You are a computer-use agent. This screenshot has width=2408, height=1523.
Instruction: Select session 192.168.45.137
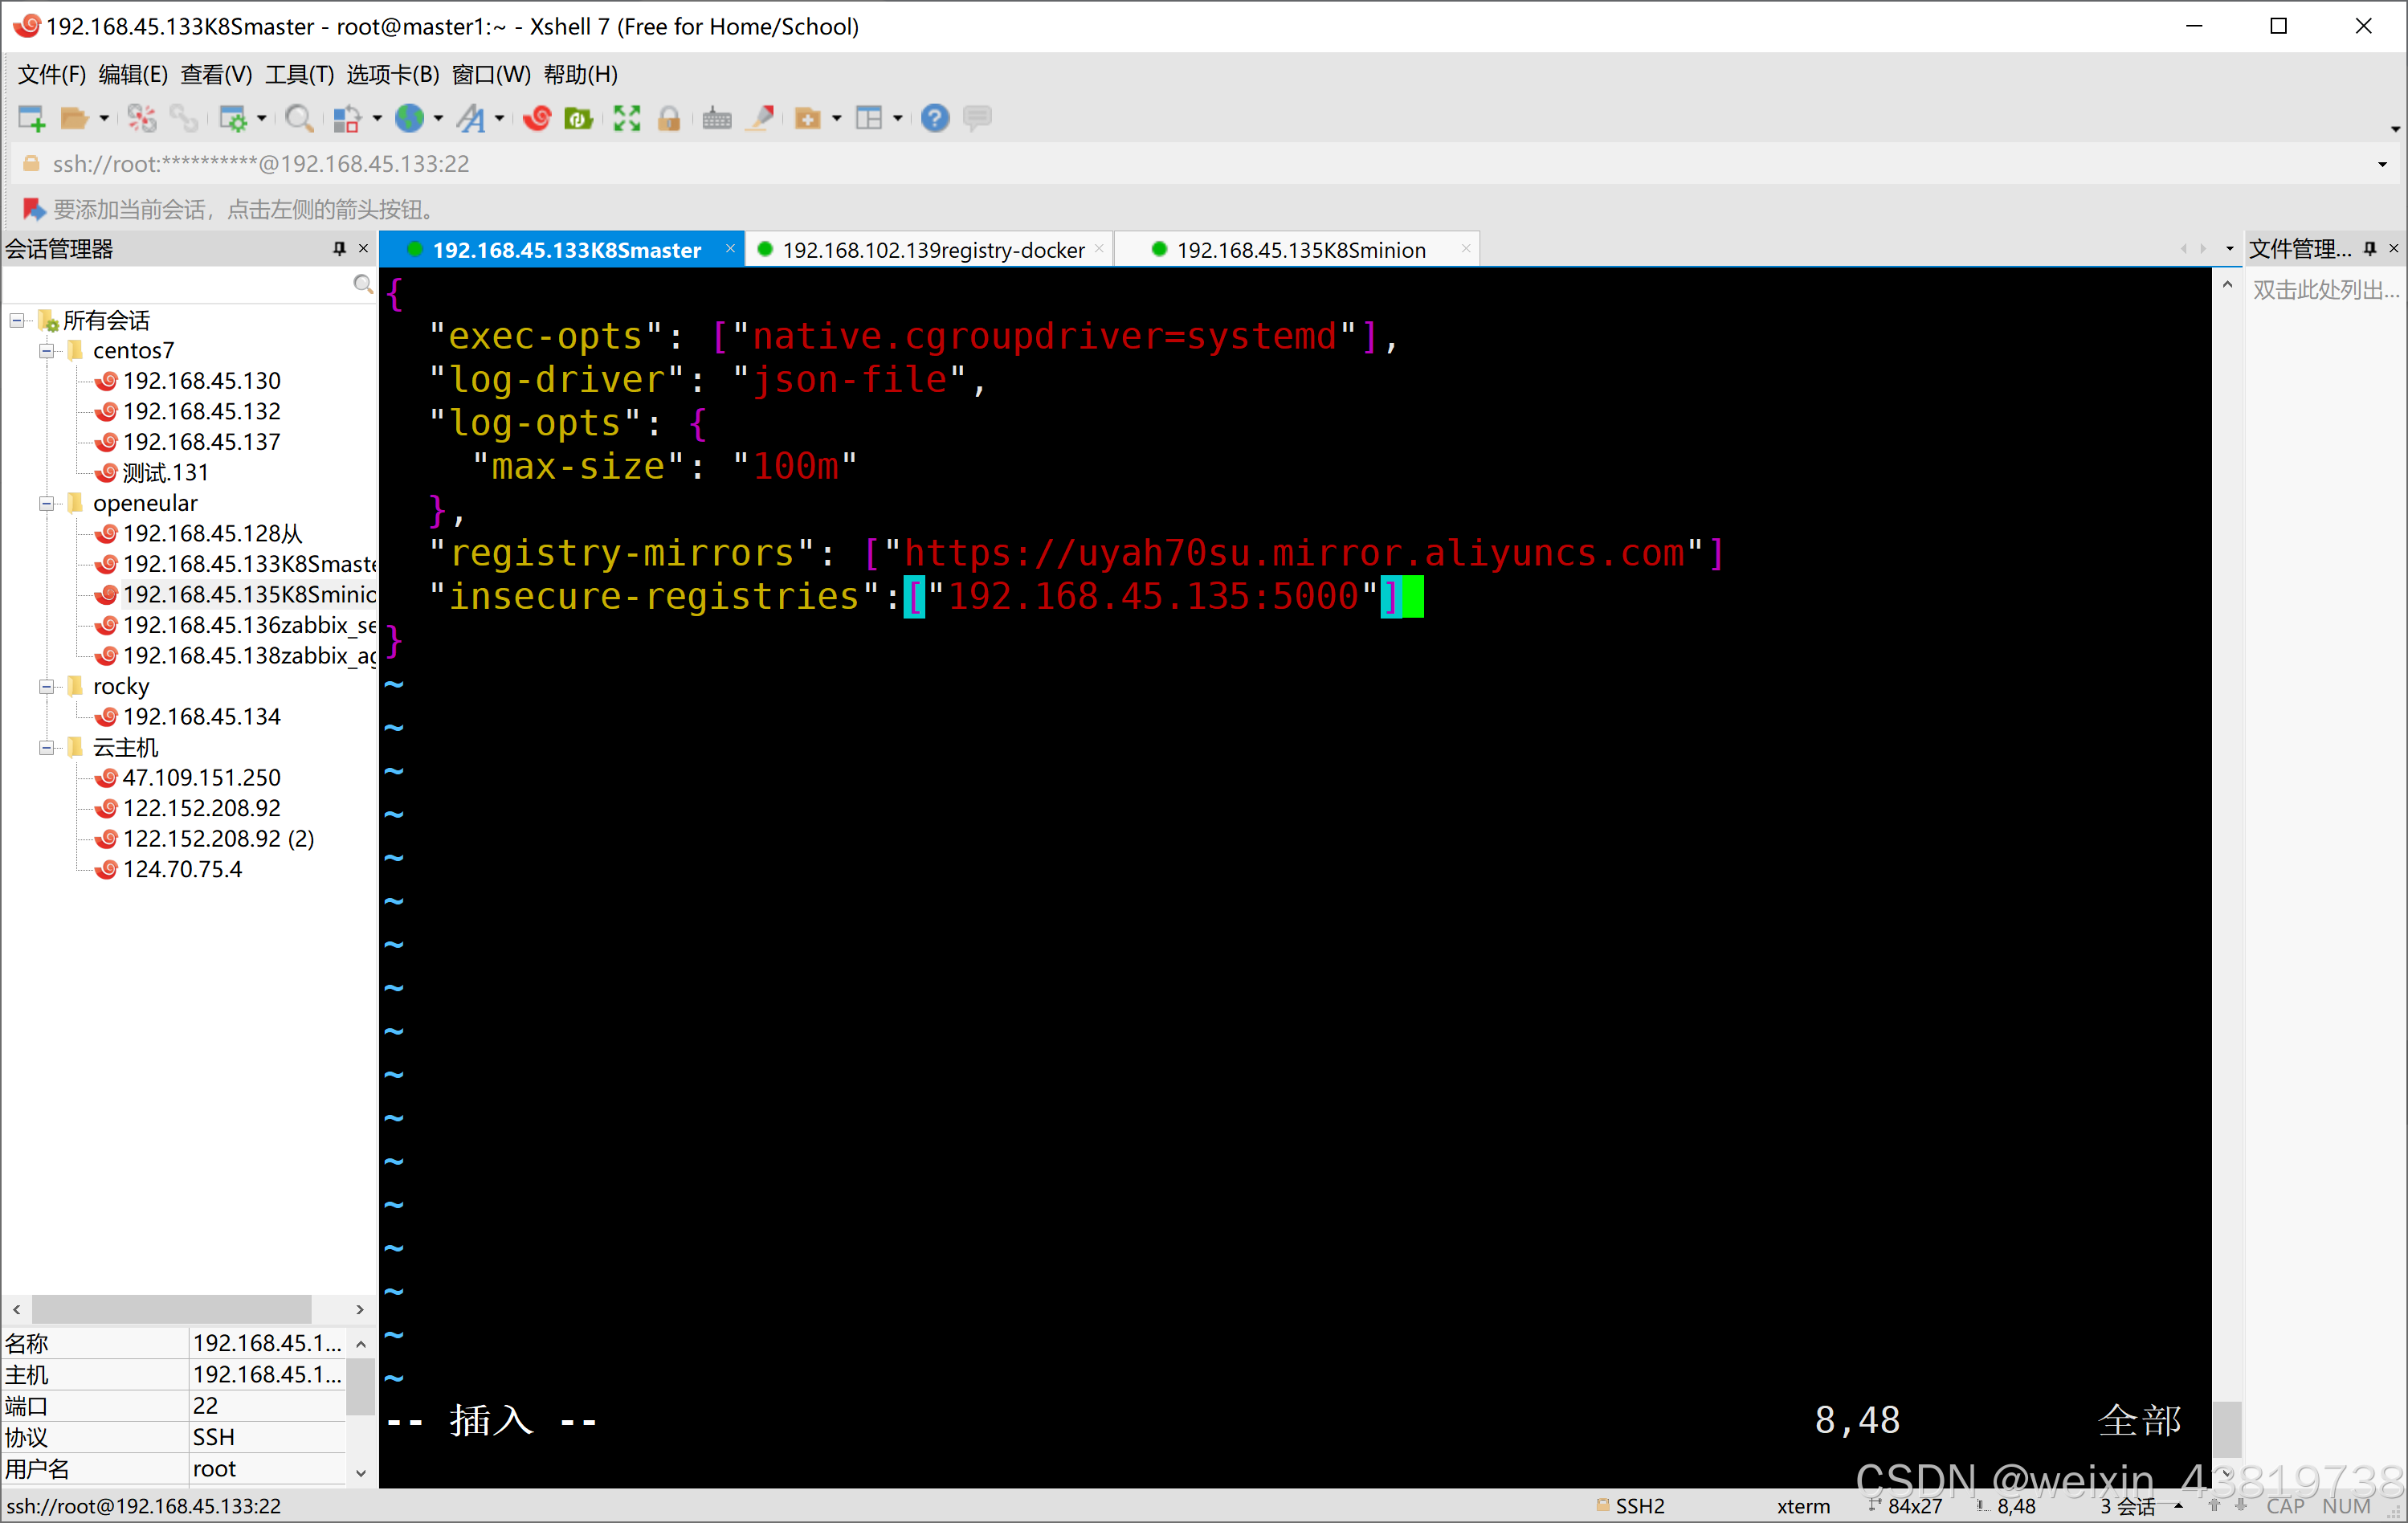click(201, 442)
